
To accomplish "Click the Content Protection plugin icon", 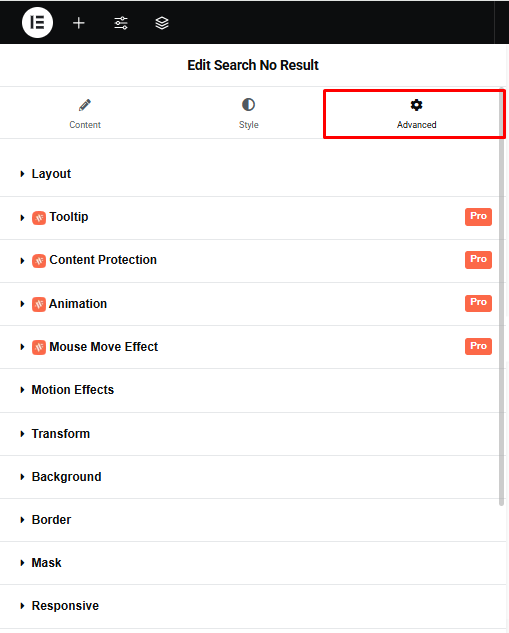I will coord(39,261).
